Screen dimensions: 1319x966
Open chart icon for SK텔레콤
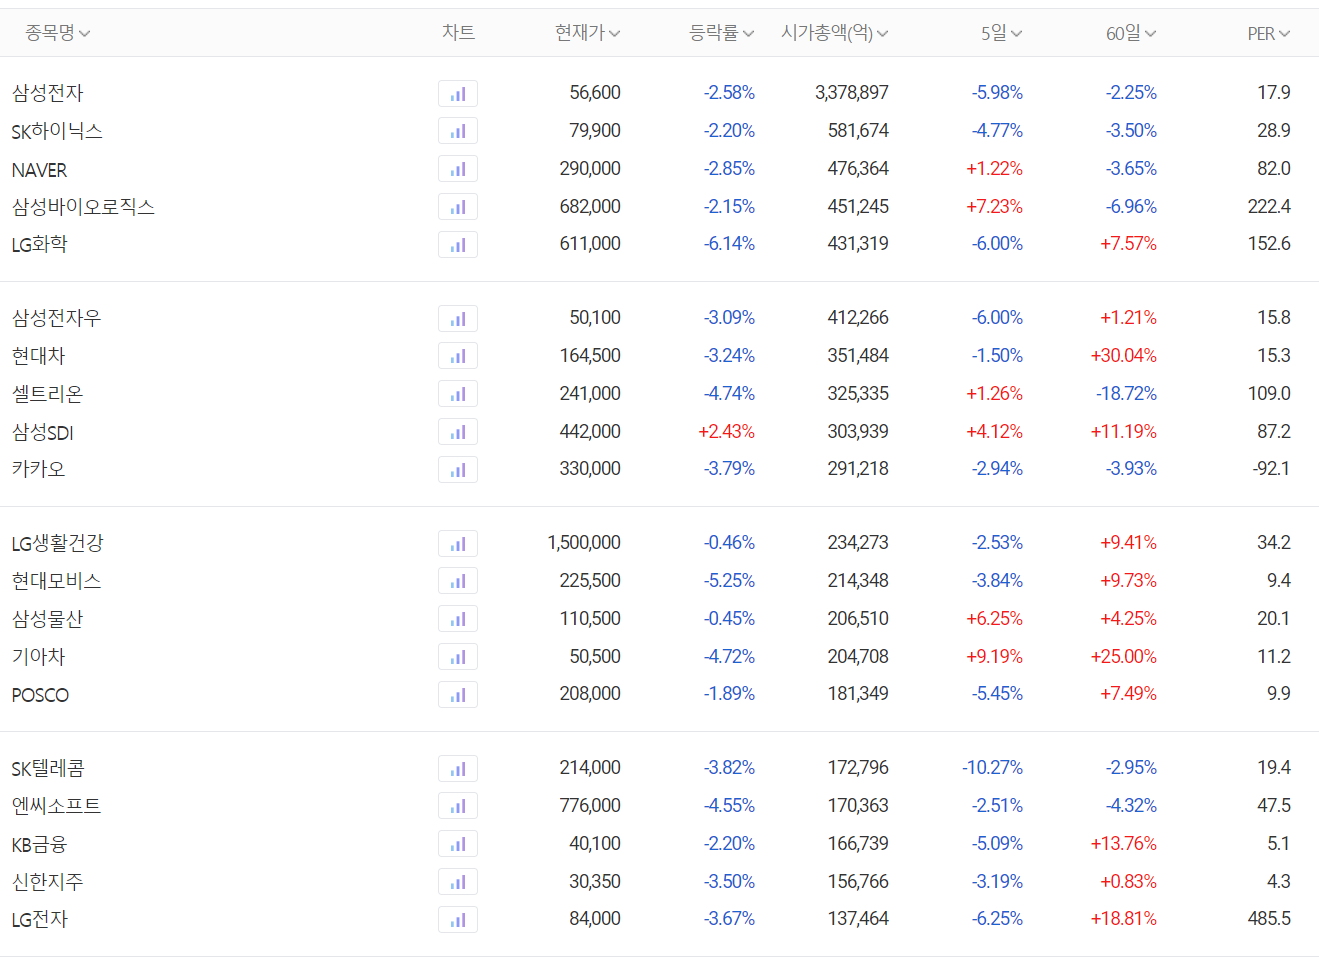coord(458,769)
